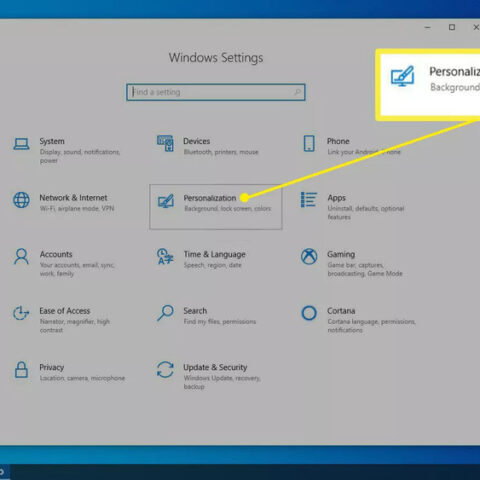Choose the Cortana title
The width and height of the screenshot is (480, 480).
pos(341,311)
